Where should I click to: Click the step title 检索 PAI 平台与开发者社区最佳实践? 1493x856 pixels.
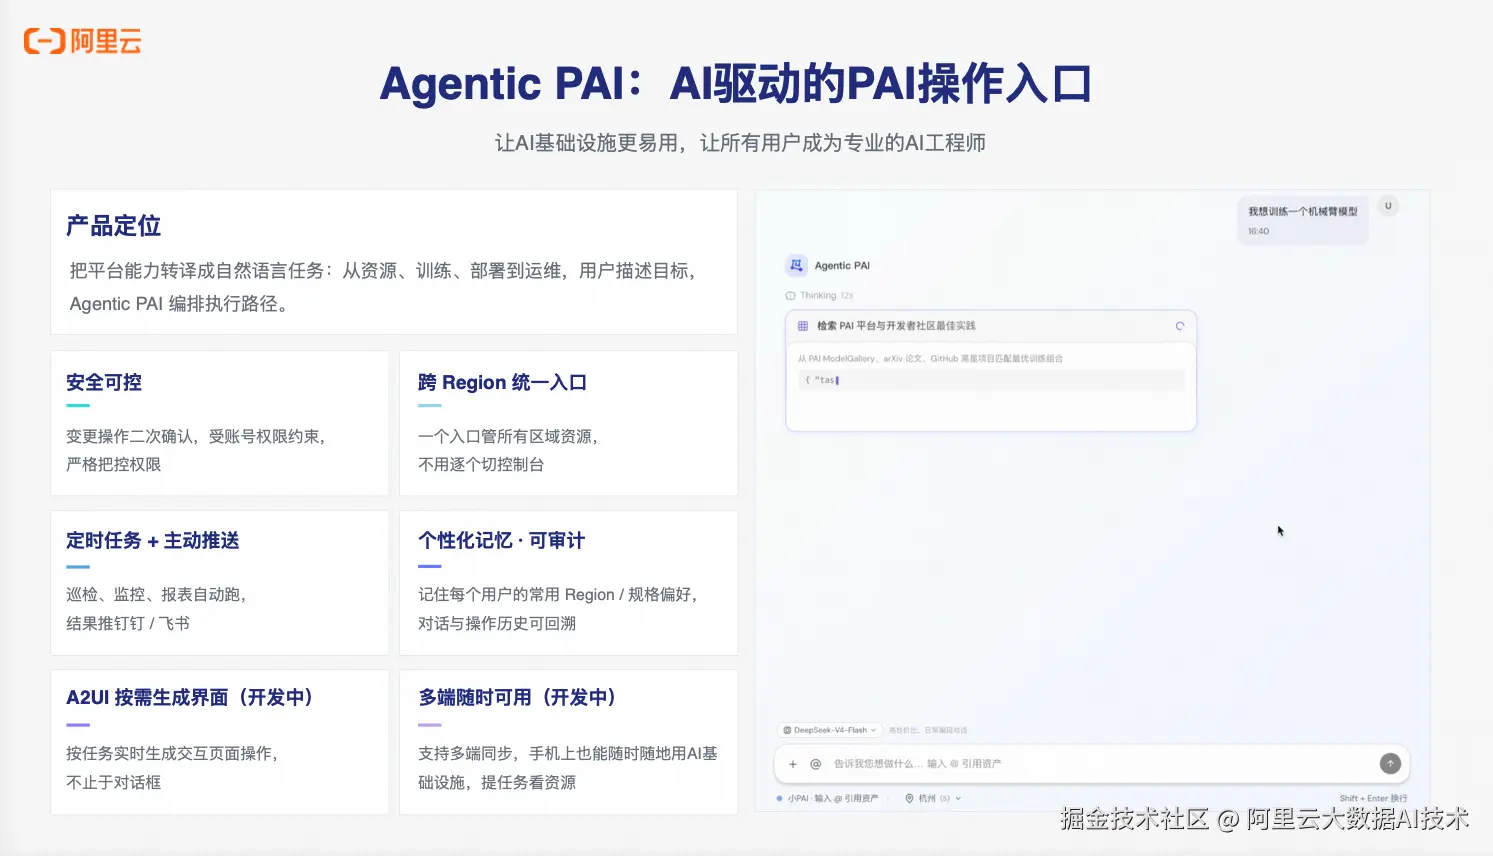(x=896, y=326)
